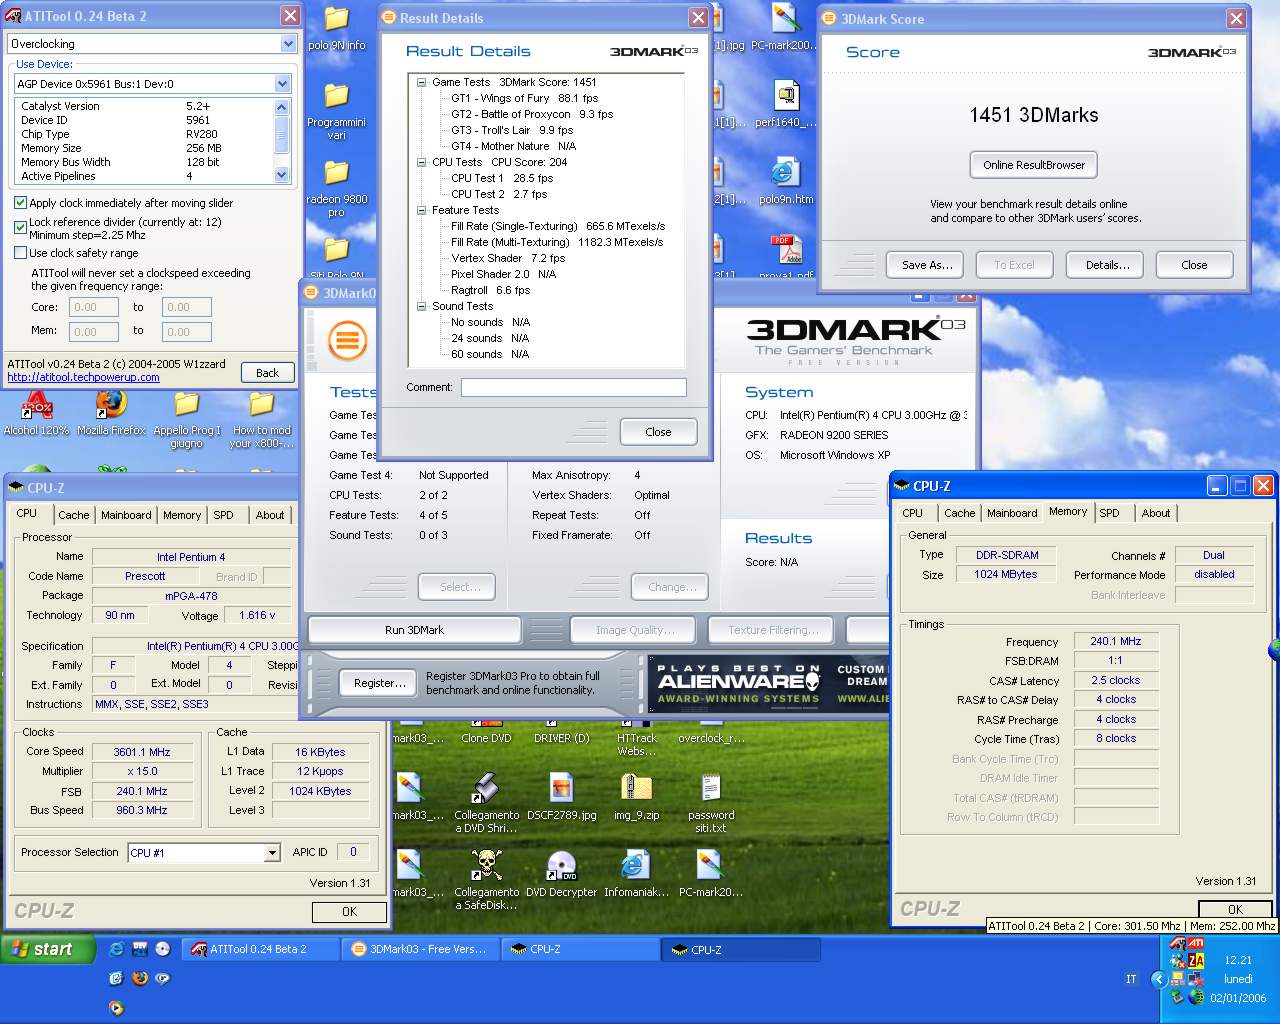Image resolution: width=1280 pixels, height=1024 pixels.
Task: Toggle Apply clock immediately after moving slider
Action: [x=20, y=203]
